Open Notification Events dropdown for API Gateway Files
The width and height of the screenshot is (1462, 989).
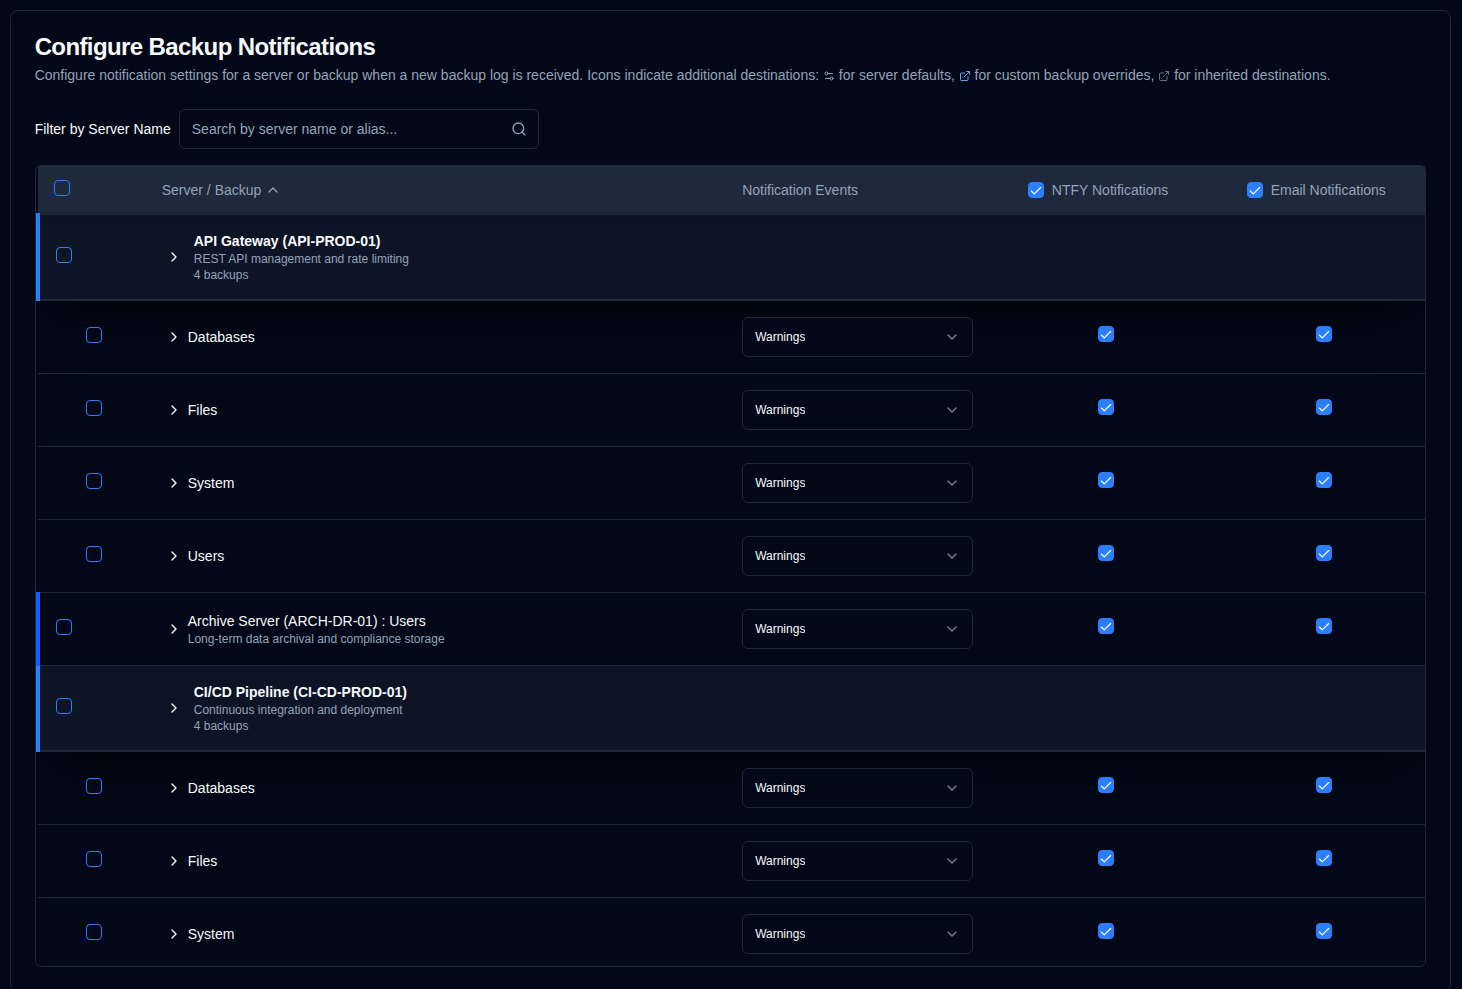point(857,410)
